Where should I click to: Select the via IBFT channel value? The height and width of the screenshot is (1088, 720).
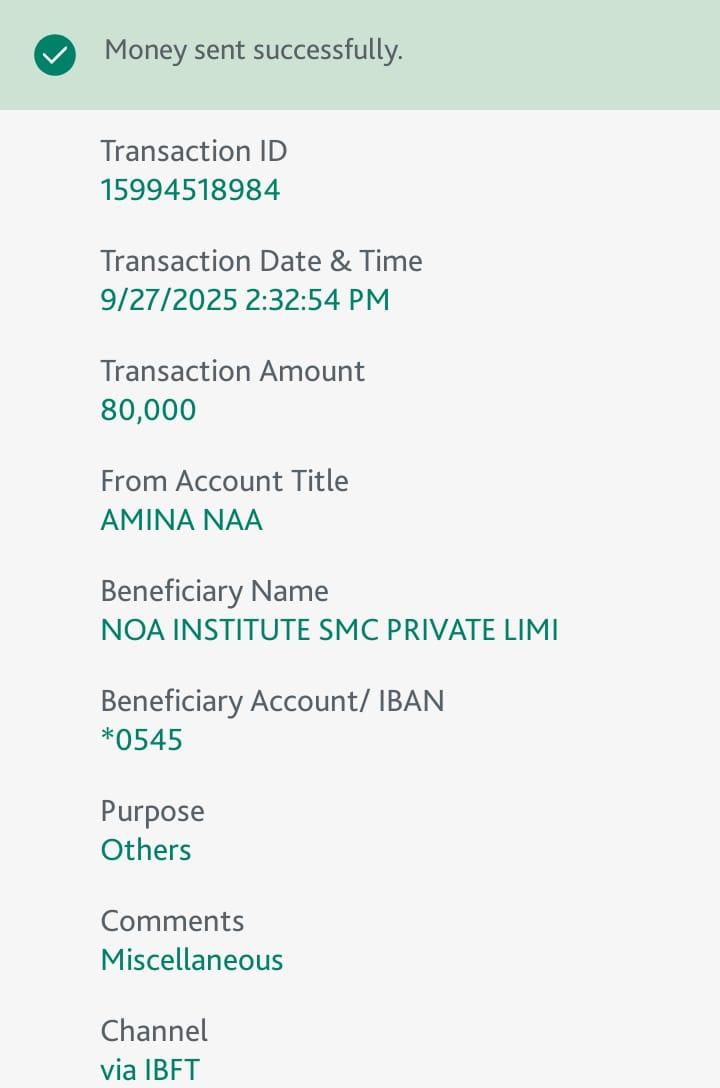[150, 1070]
